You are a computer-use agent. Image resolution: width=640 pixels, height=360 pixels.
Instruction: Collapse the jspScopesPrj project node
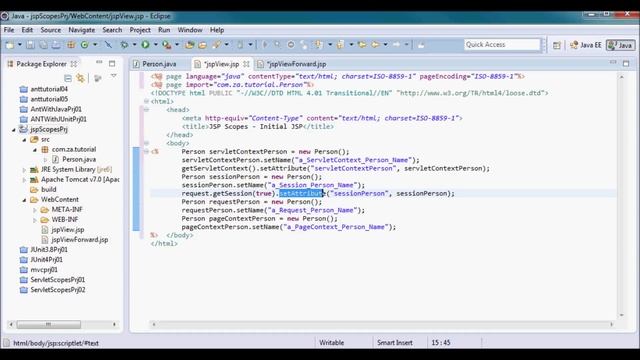pyautogui.click(x=14, y=130)
